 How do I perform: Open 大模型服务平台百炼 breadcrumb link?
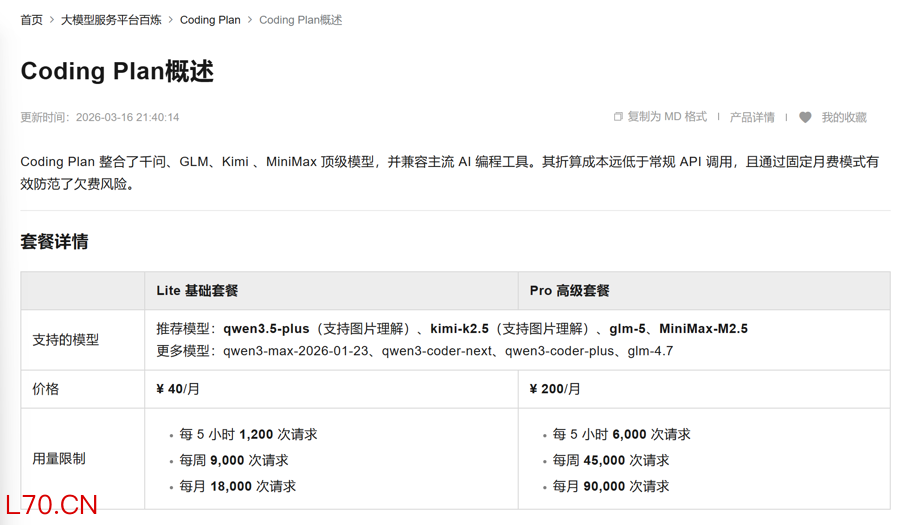point(111,20)
